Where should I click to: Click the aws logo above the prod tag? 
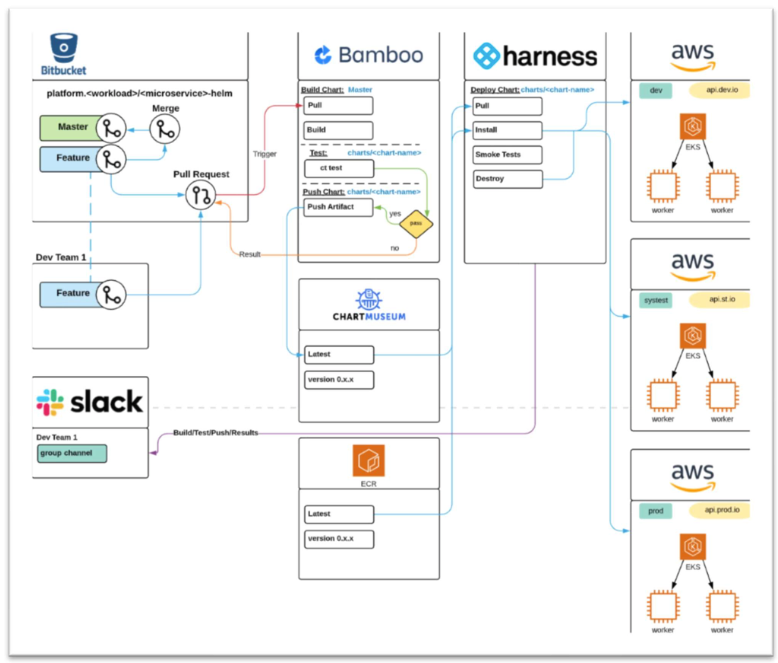click(693, 476)
